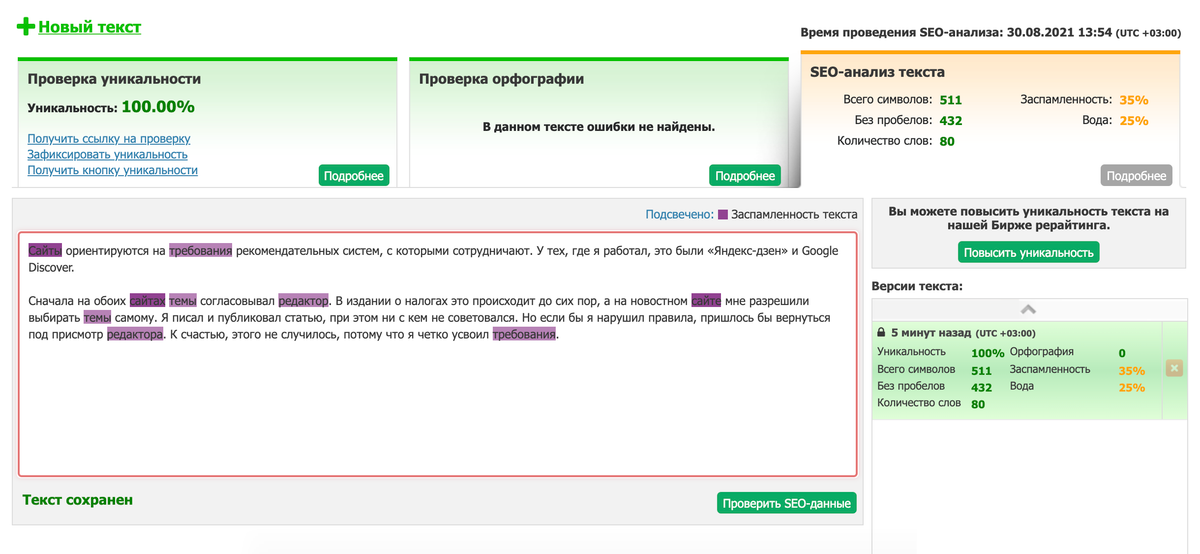1200x554 pixels.
Task: Click the lock icon on the 5 минут назад version
Action: (x=881, y=332)
